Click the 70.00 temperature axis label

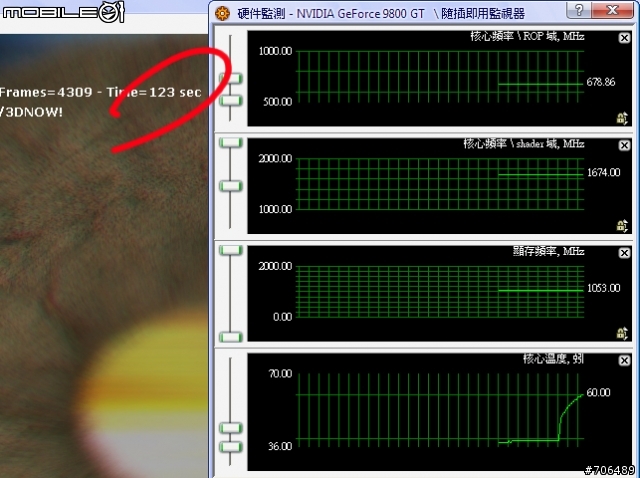[280, 374]
